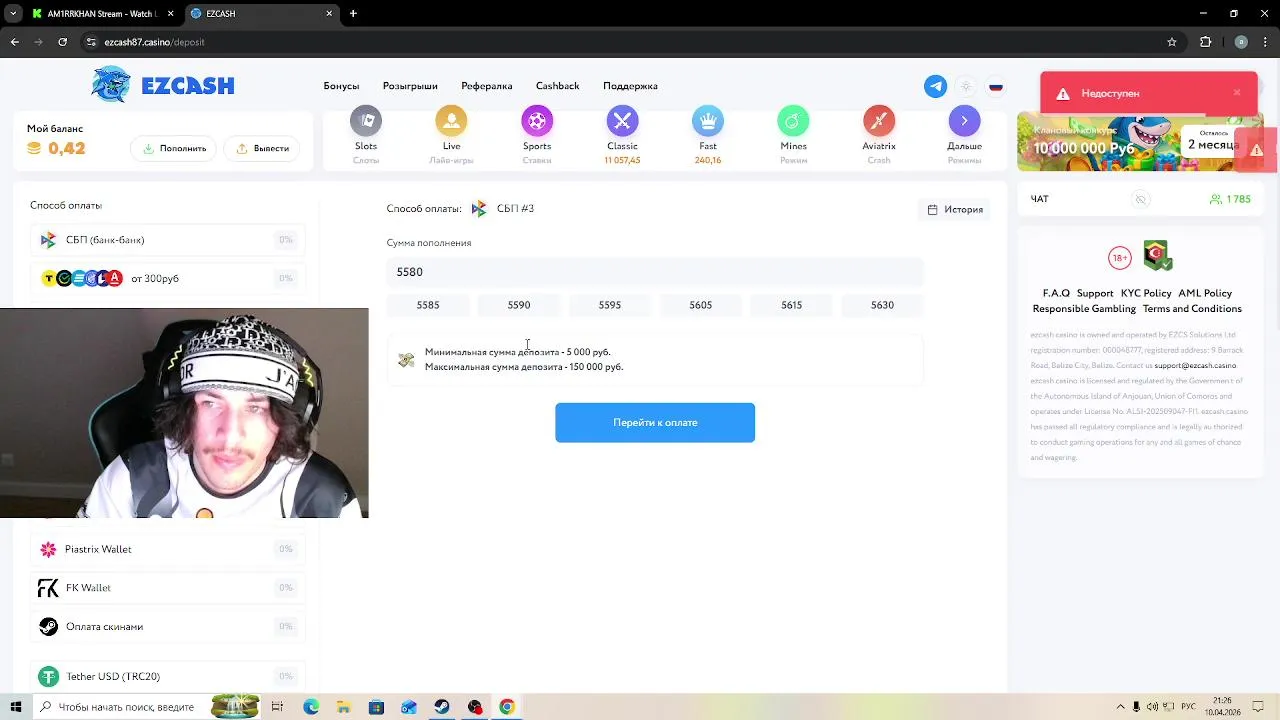Viewport: 1280px width, 720px height.
Task: Open the F.A.Q link
Action: point(1056,293)
